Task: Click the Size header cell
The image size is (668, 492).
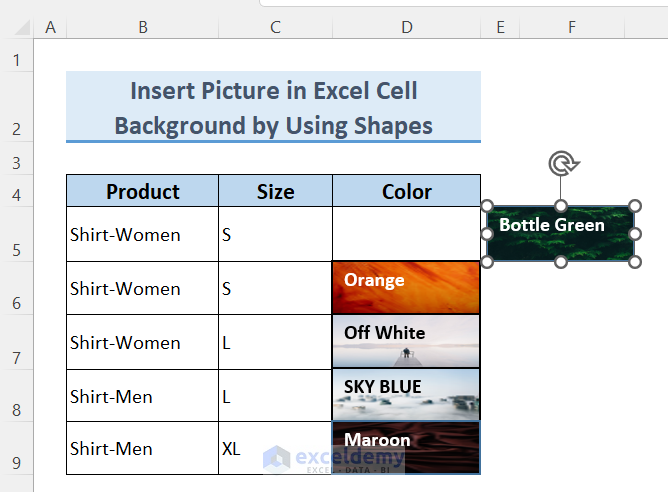Action: click(275, 191)
